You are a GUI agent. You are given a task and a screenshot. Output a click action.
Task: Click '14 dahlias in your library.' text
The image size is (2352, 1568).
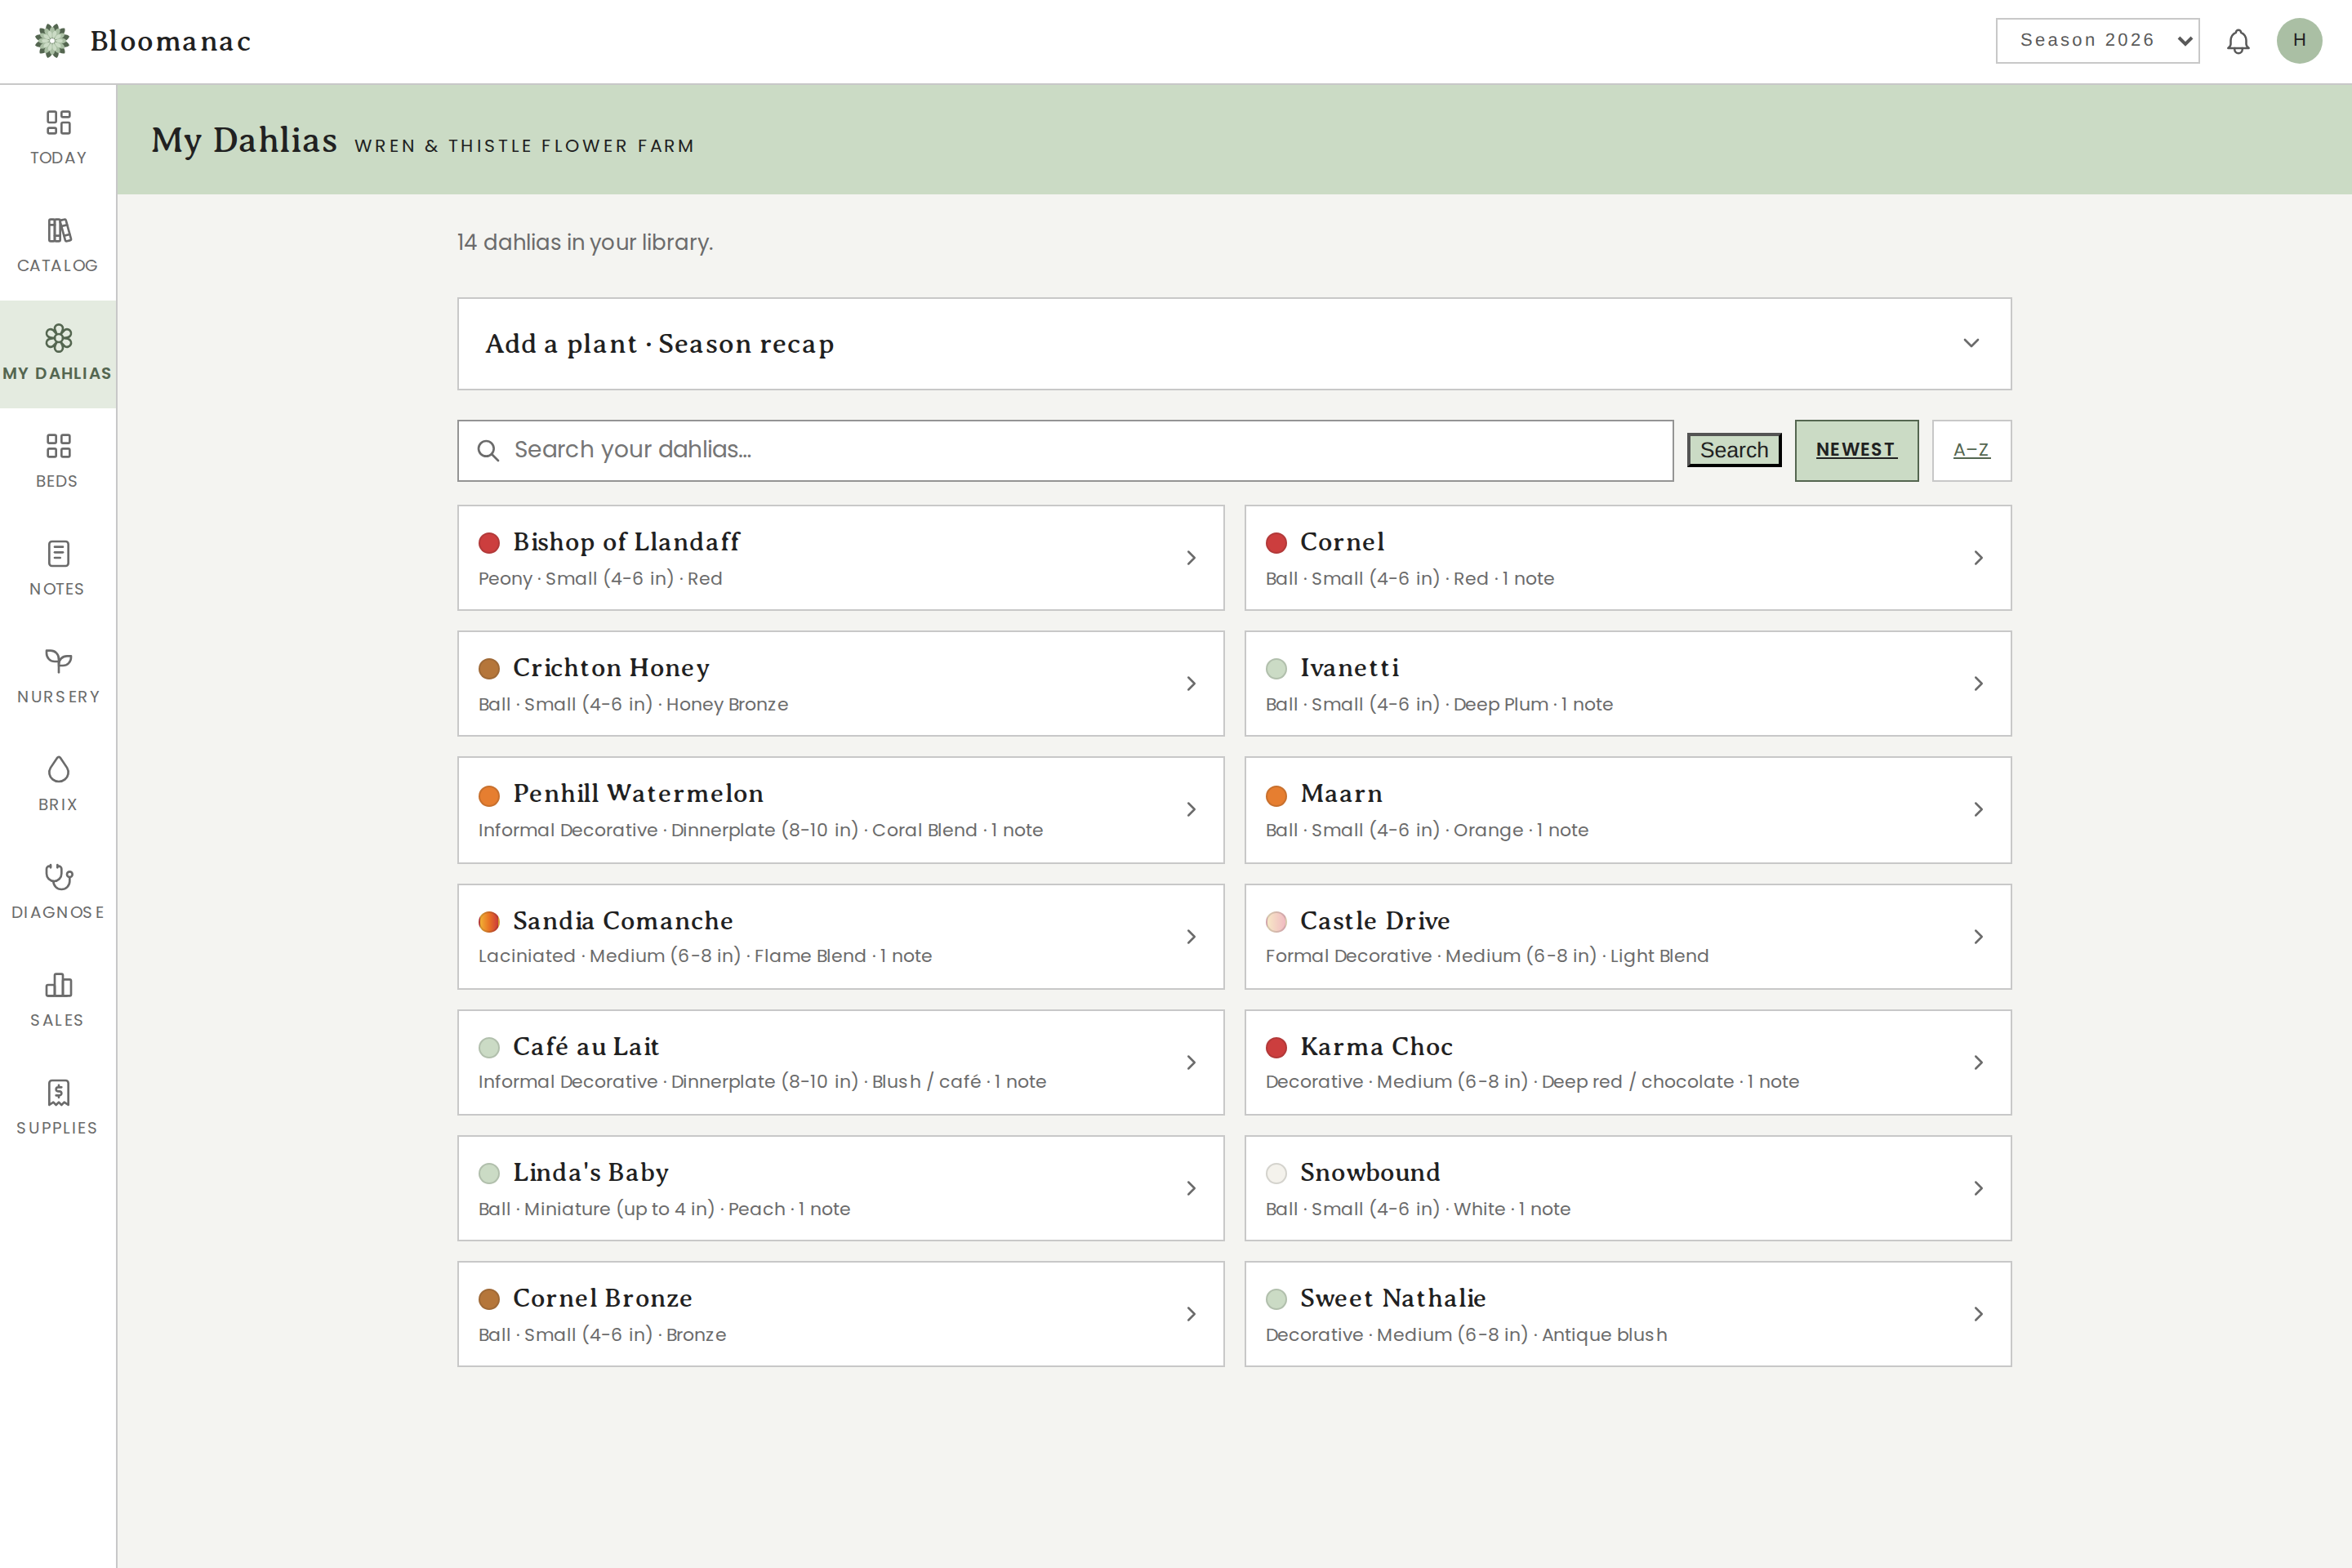(x=585, y=243)
